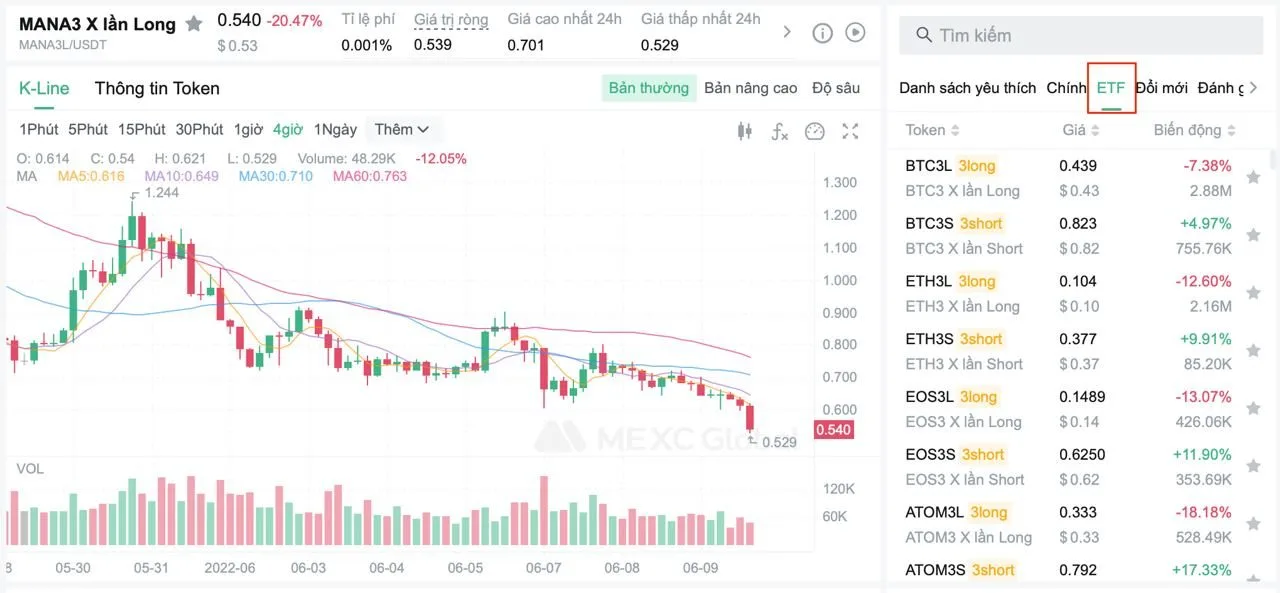1280x593 pixels.
Task: Select the 1Ngày timeframe
Action: (335, 129)
